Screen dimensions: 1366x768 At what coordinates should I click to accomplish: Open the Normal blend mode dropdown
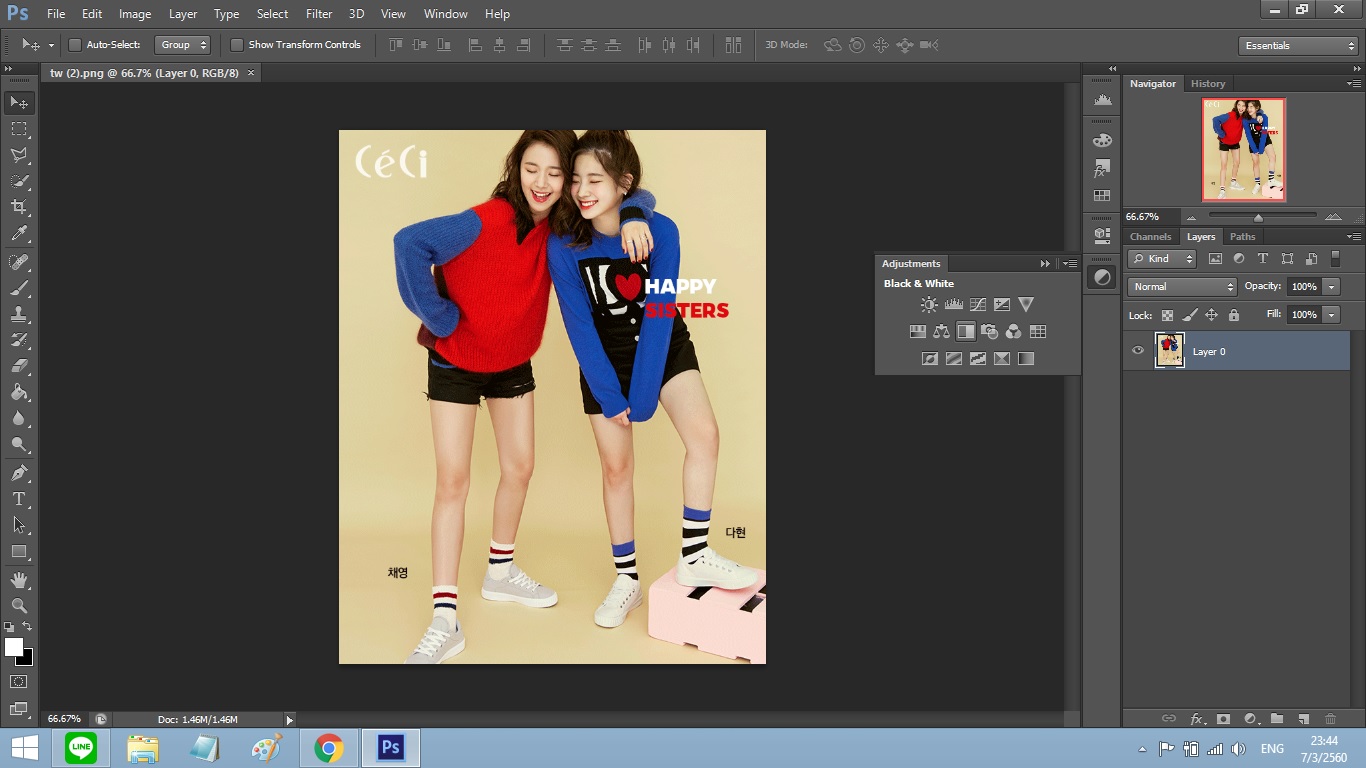1182,287
